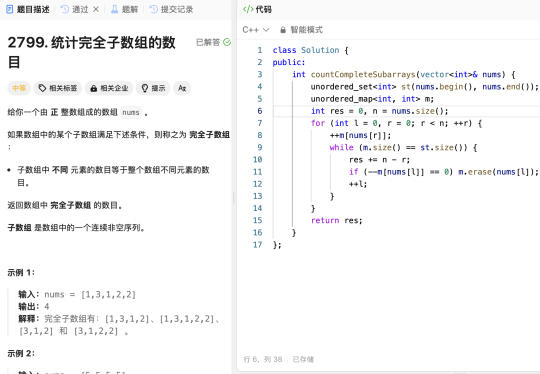Click the panel divider handle between description and code
This screenshot has height=374, width=540.
pos(234,198)
